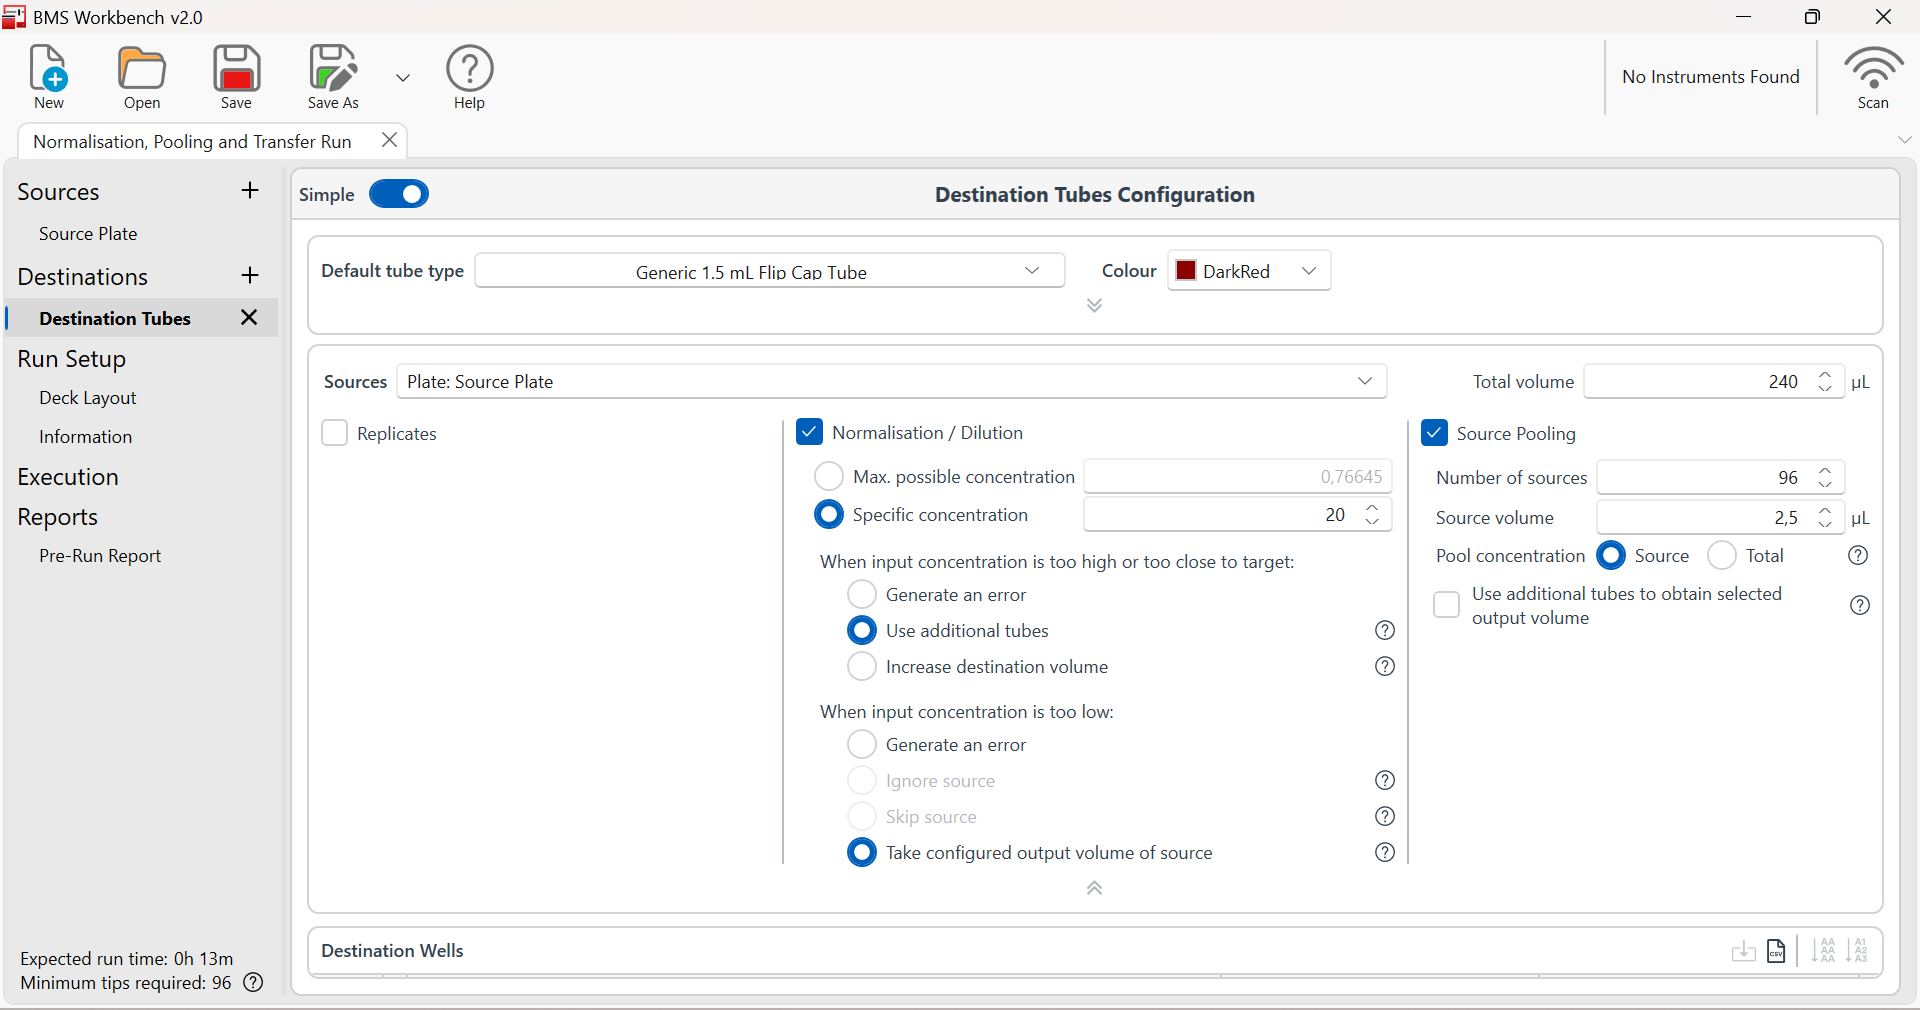Open help for additional tubes output volume
Image resolution: width=1920 pixels, height=1010 pixels.
(x=1859, y=605)
